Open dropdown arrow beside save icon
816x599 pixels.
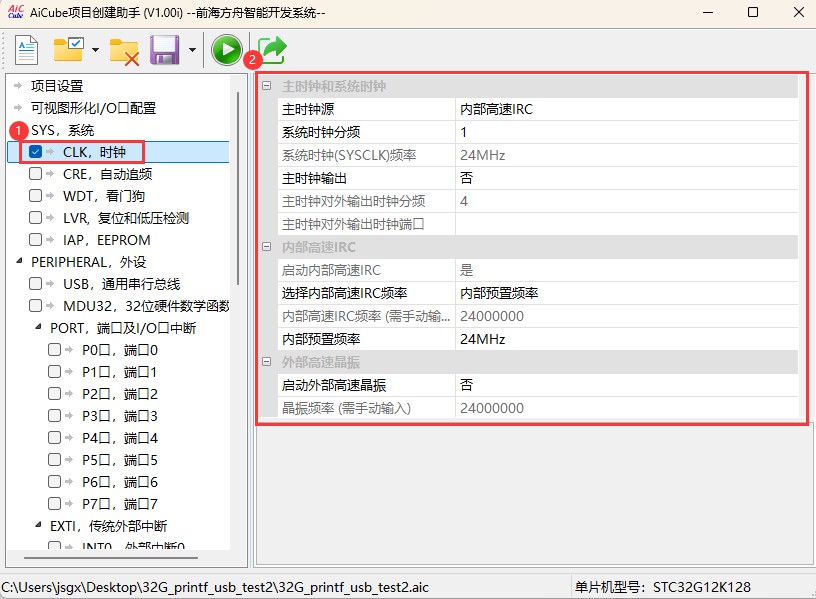193,50
